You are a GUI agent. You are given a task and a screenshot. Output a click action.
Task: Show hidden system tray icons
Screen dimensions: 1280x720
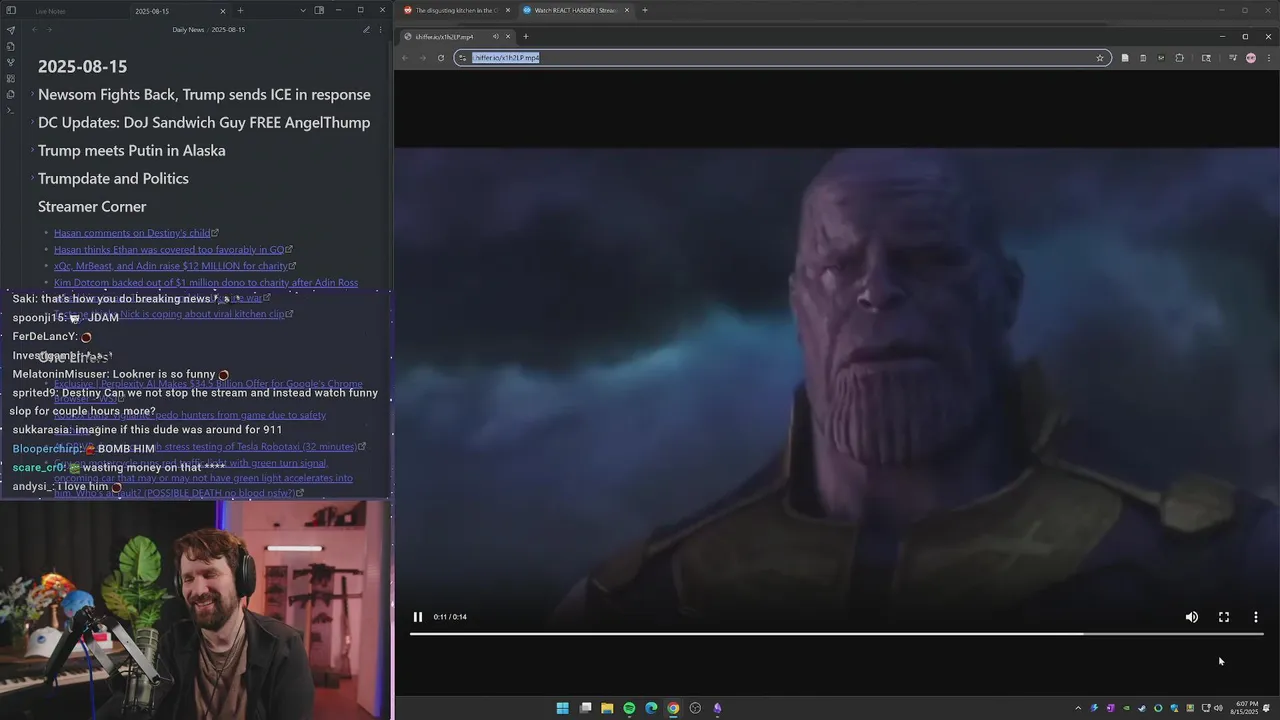(1078, 708)
